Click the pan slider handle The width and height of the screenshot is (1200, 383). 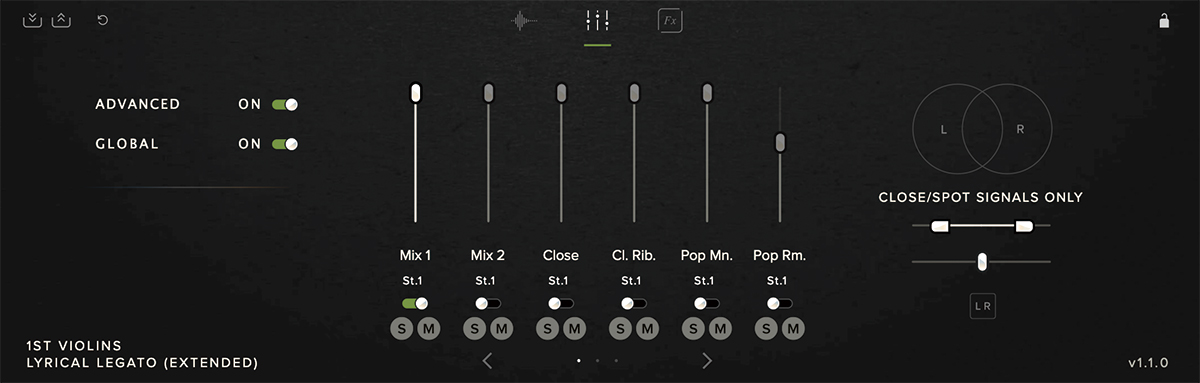(982, 262)
